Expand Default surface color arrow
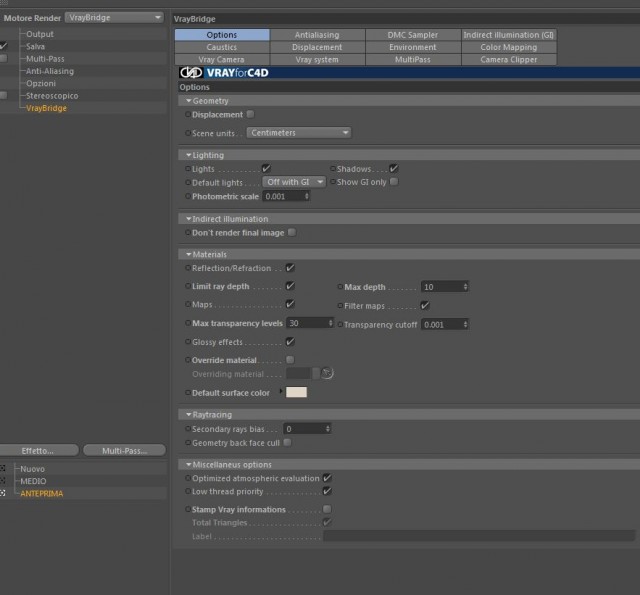 [x=281, y=391]
